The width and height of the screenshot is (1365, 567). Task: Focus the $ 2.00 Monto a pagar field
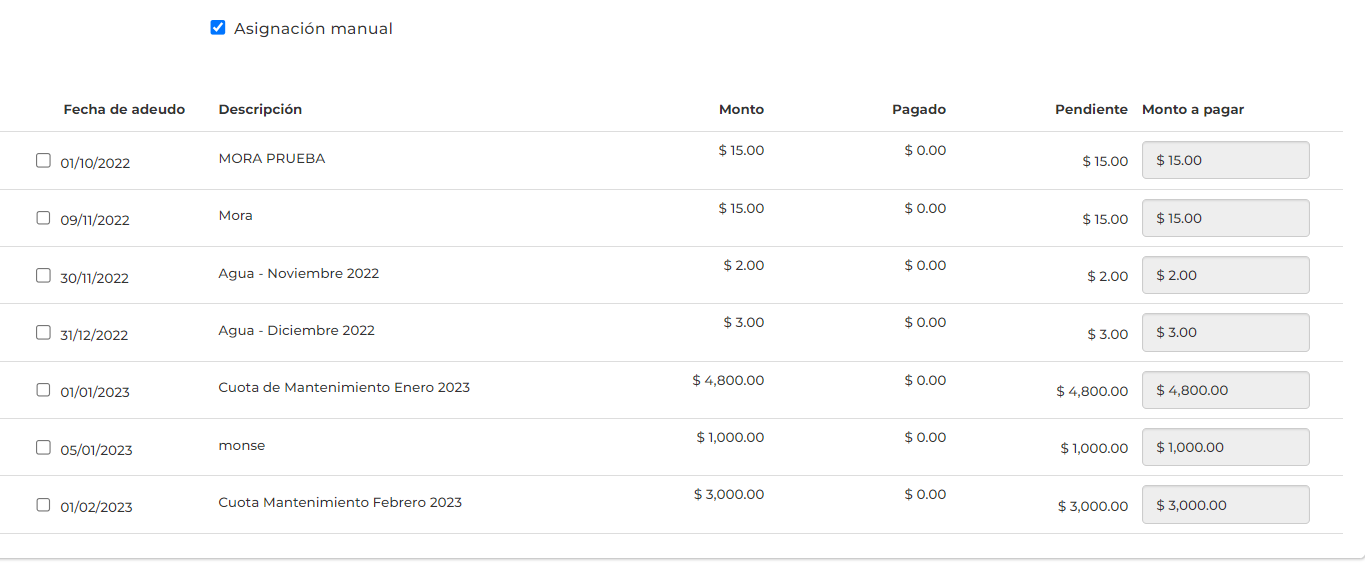(1225, 275)
